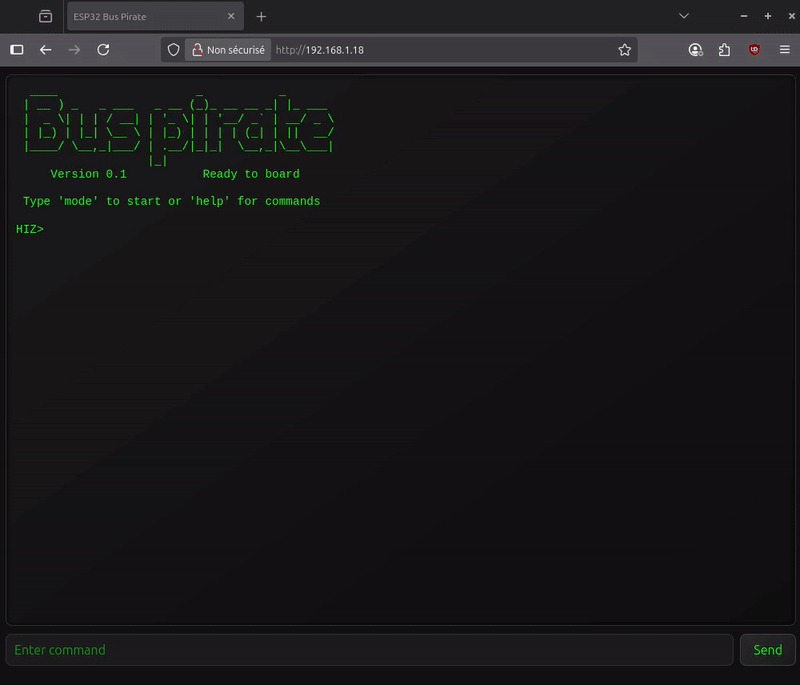
Task: Focus the address bar showing 192.168.1.18
Action: tap(440, 50)
